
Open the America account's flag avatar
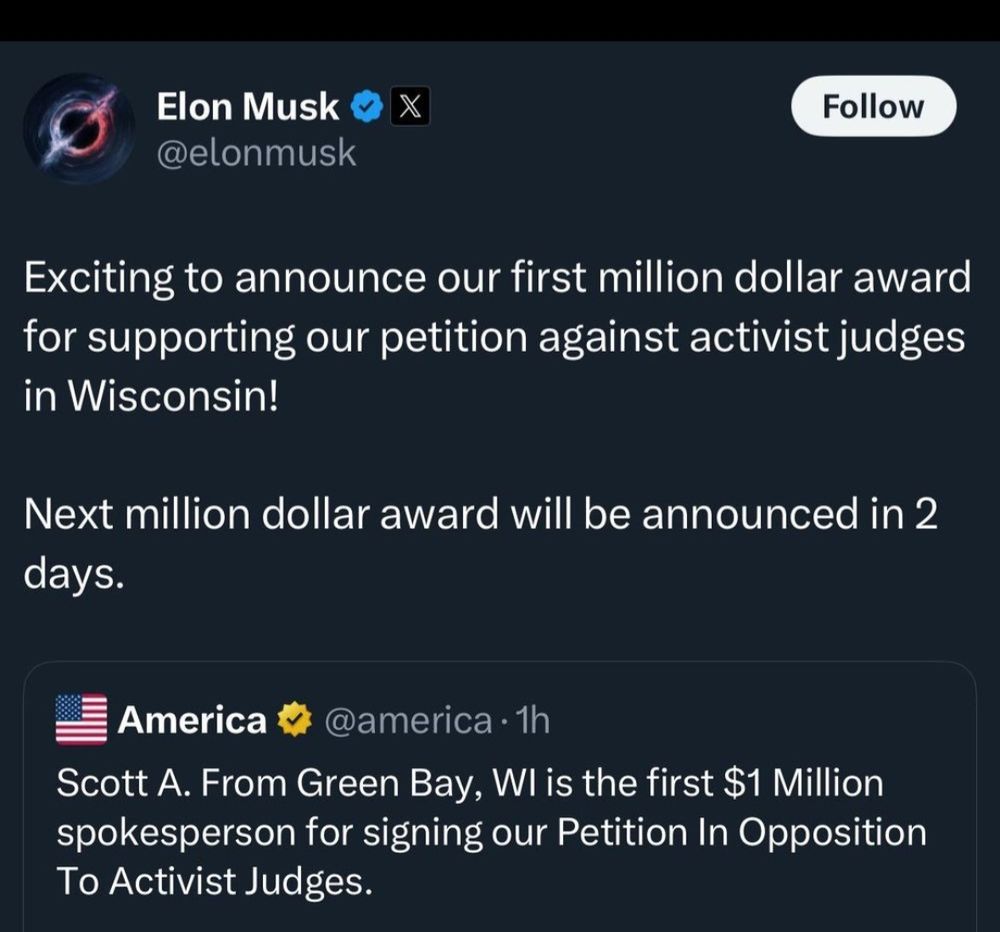[x=81, y=720]
